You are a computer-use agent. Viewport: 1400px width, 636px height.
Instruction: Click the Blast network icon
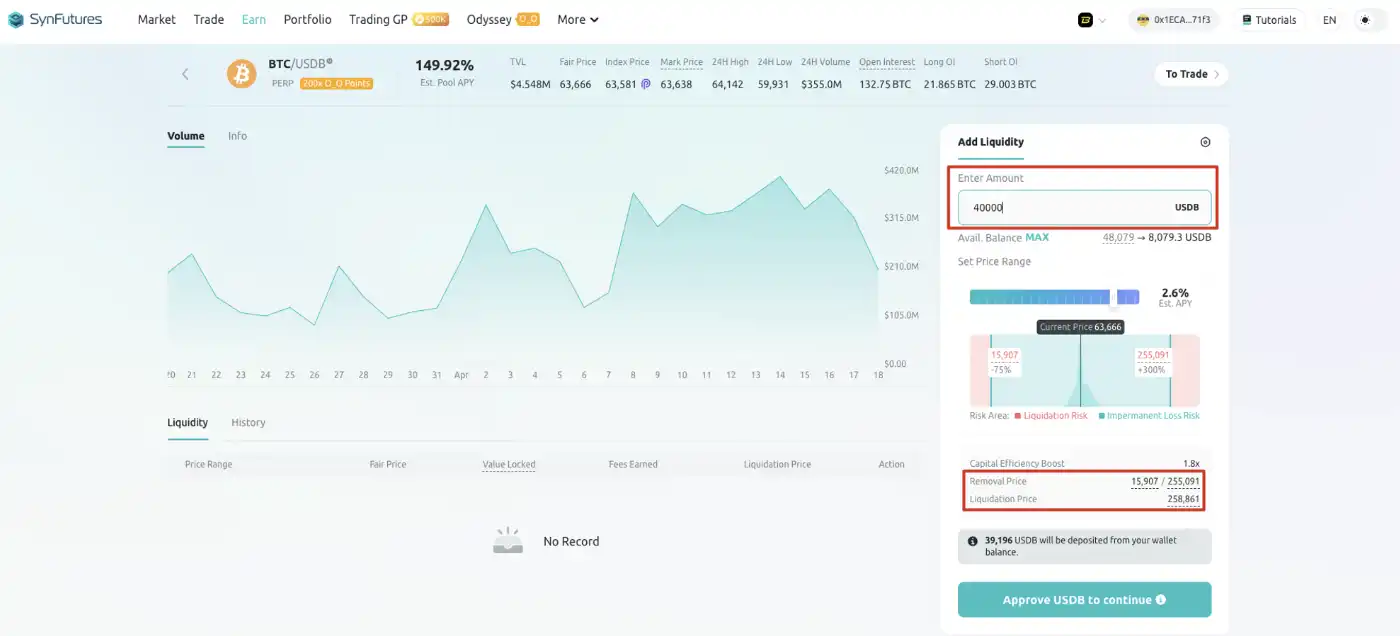1084,20
